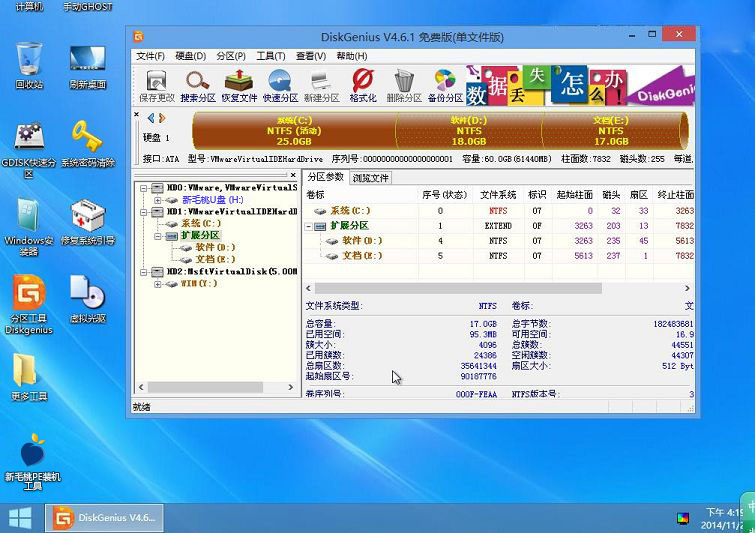Viewport: 755px width, 533px height.
Task: Switch to the 分区参数 tab
Action: click(325, 177)
